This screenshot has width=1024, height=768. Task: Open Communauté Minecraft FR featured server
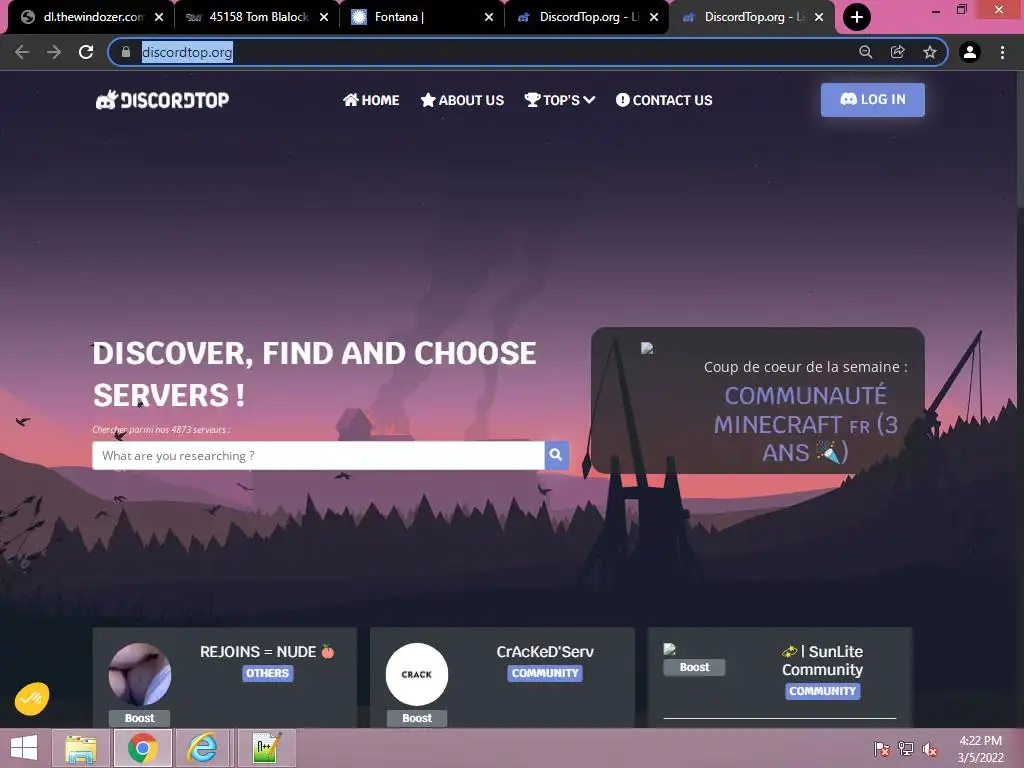click(x=806, y=424)
